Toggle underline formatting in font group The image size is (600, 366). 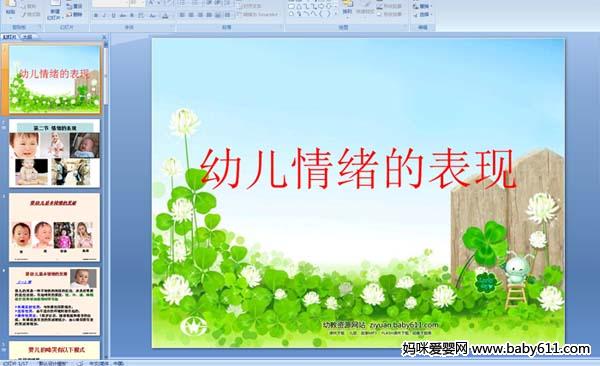(x=114, y=16)
